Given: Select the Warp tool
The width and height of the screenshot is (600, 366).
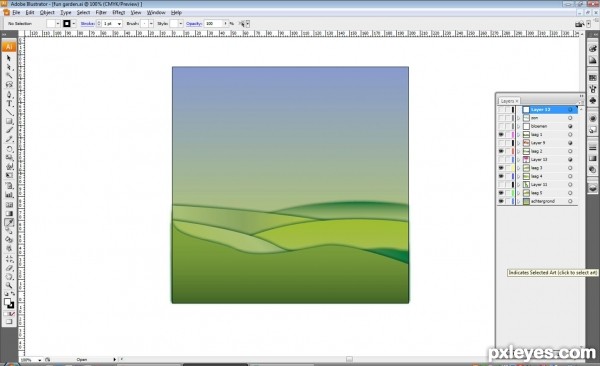Looking at the screenshot, I should click(x=9, y=167).
